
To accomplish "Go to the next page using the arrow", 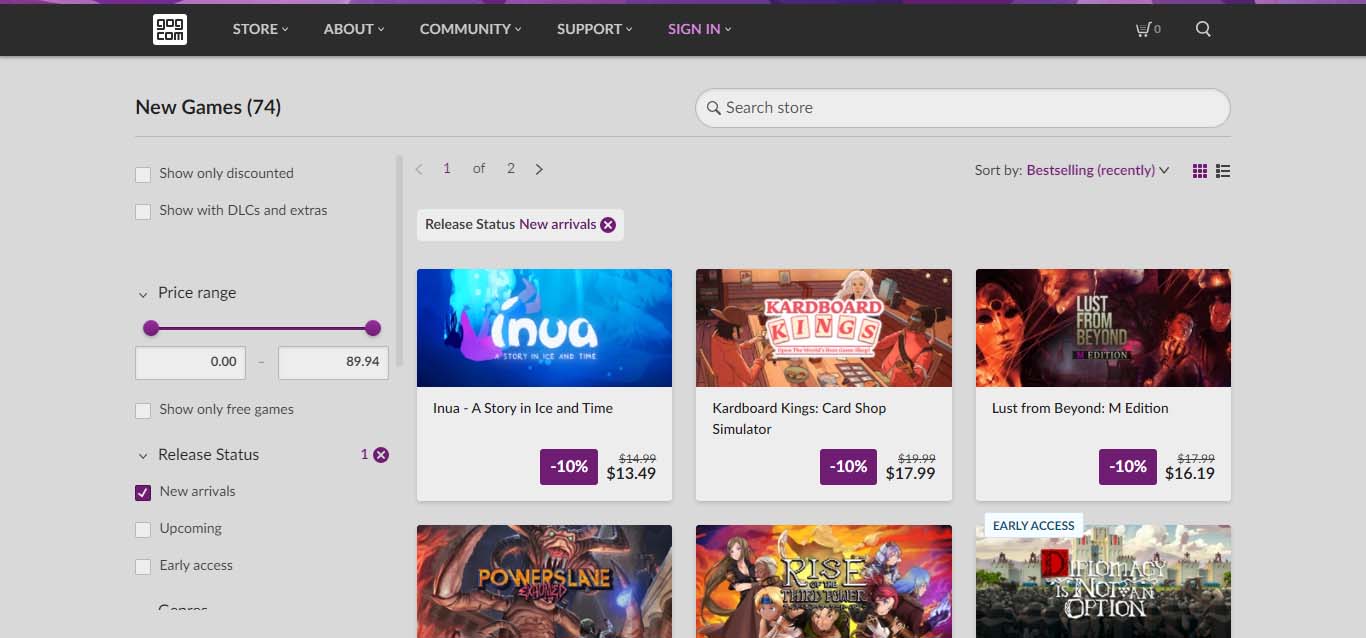I will (539, 169).
